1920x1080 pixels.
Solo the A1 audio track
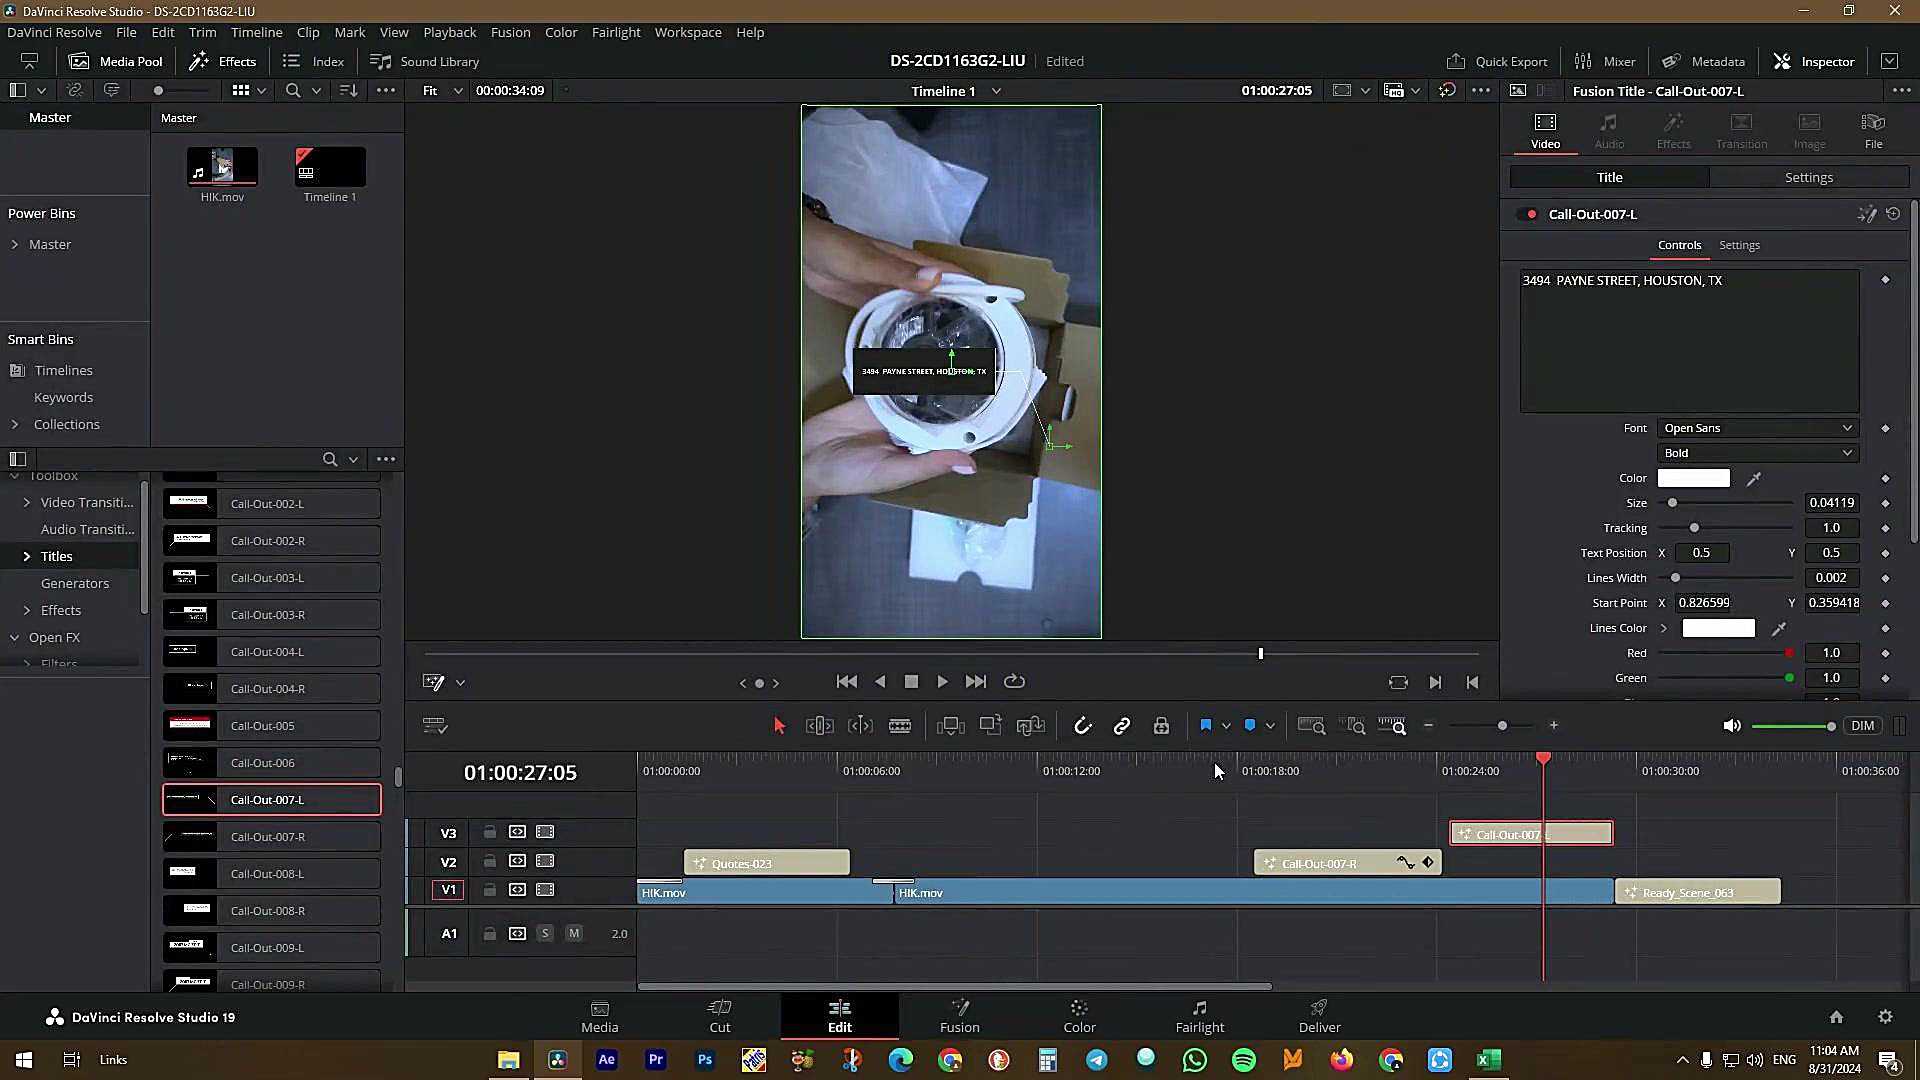pos(545,934)
